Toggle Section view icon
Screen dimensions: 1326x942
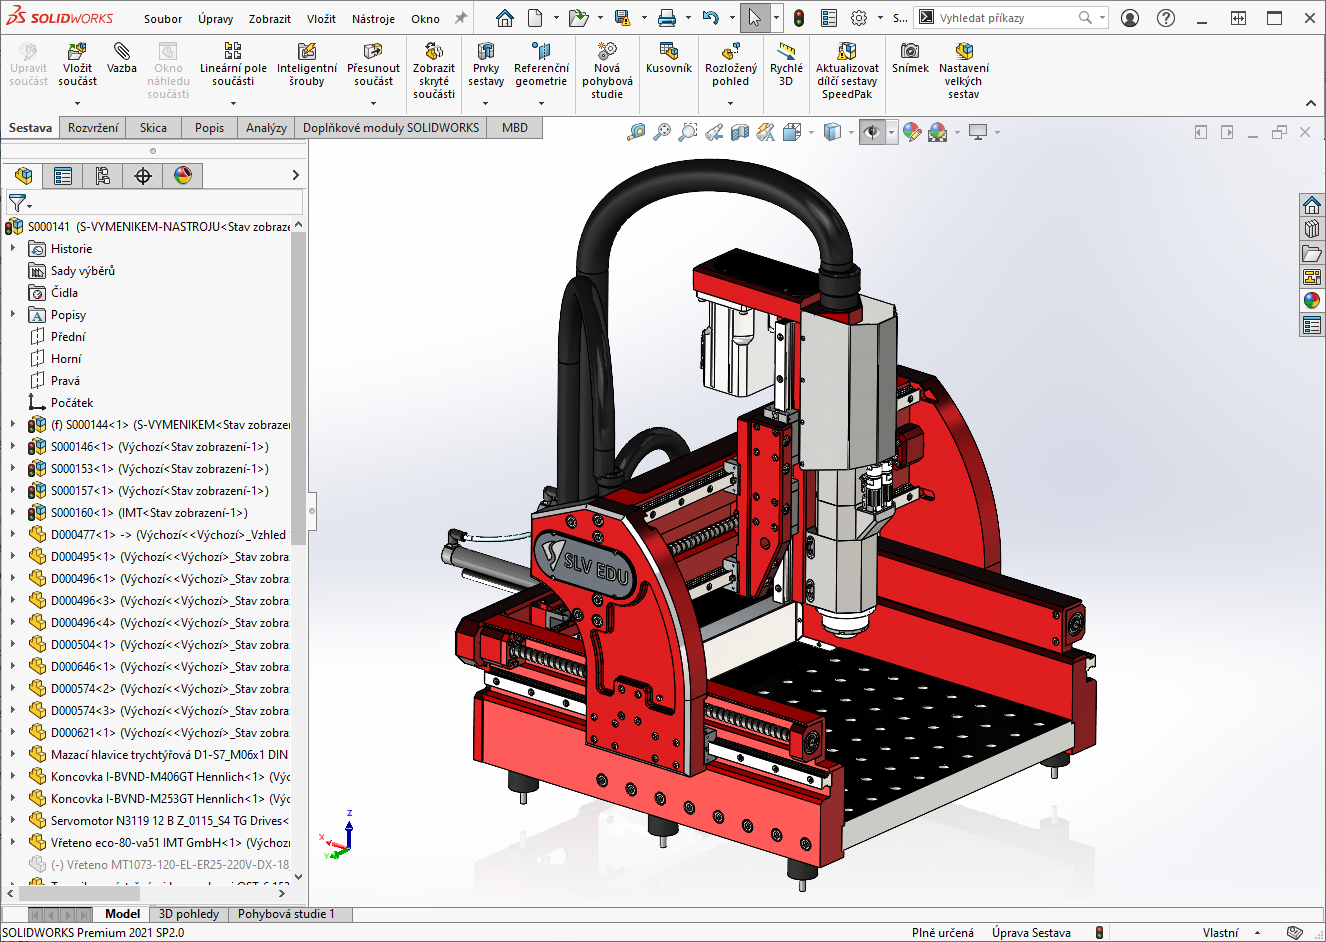[x=740, y=132]
